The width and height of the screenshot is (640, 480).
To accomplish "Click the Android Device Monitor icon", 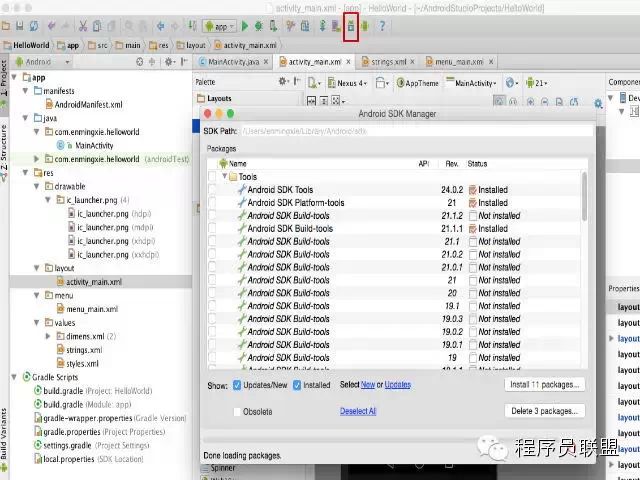I will pos(364,27).
